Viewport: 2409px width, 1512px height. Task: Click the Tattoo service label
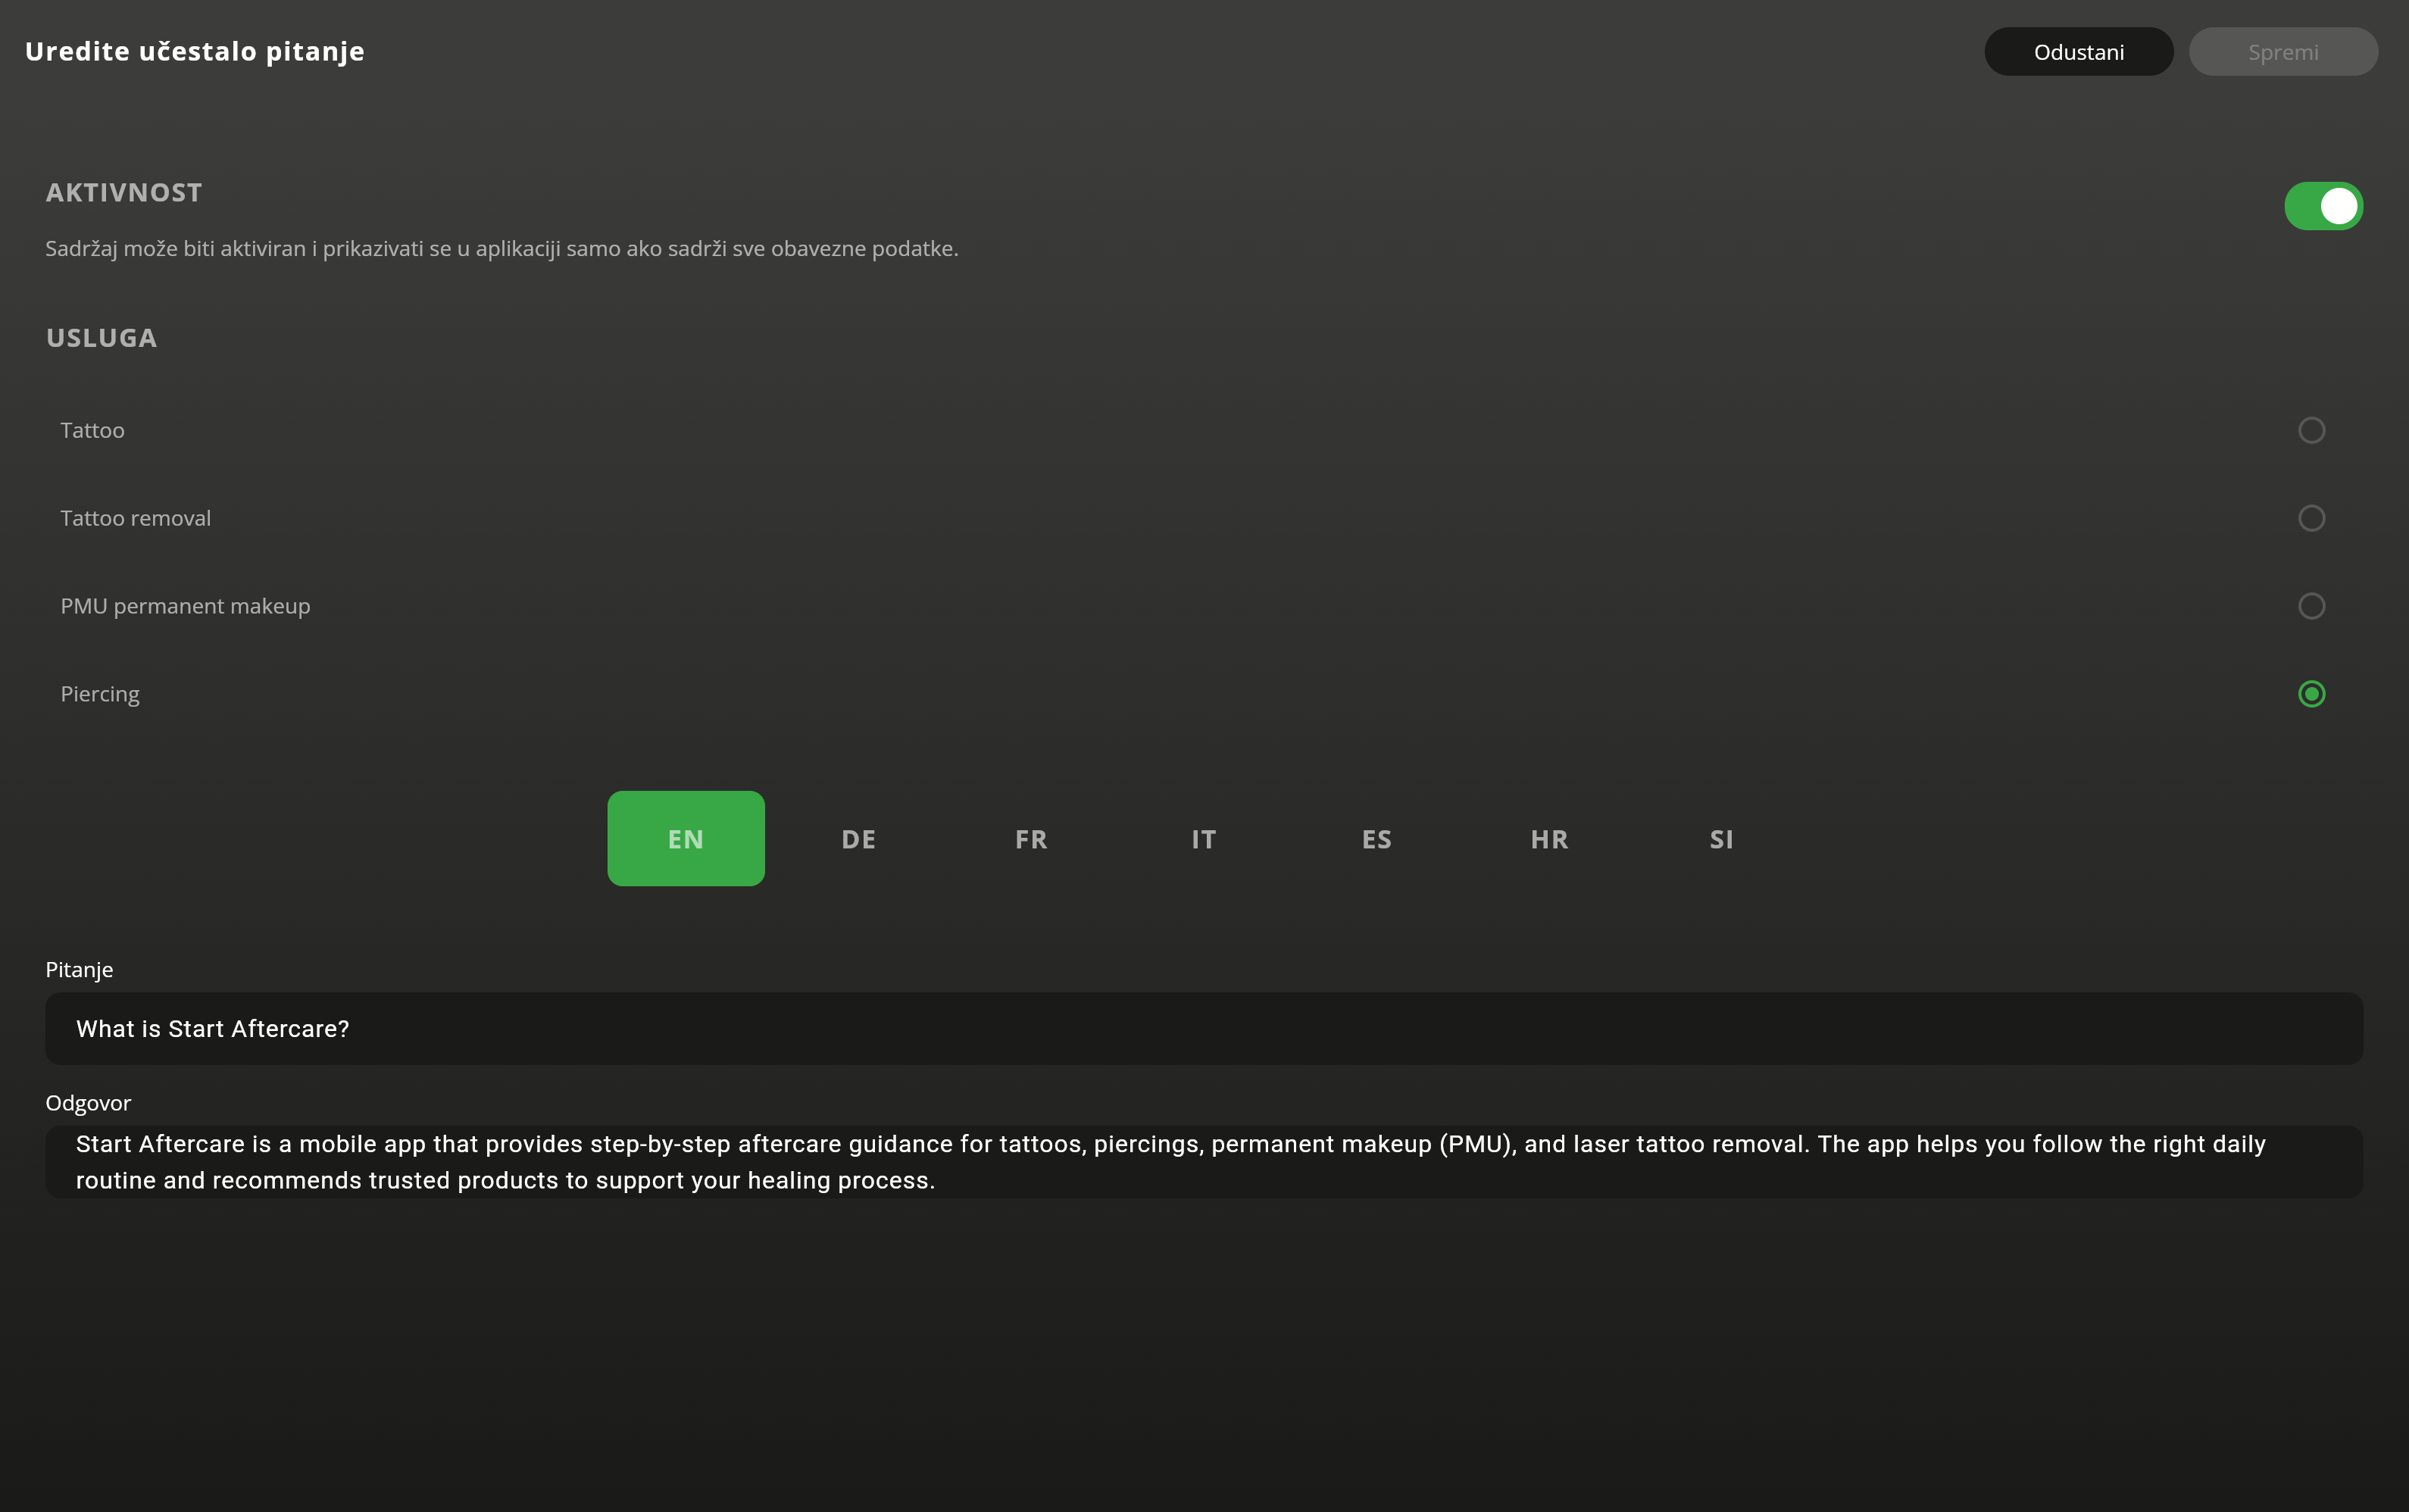[92, 431]
